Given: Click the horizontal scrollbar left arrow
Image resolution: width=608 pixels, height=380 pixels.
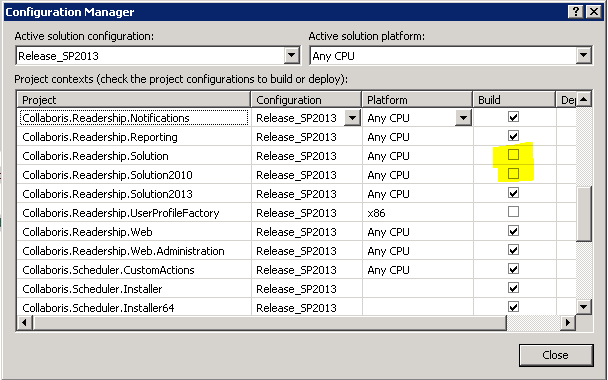Looking at the screenshot, I should click(24, 322).
